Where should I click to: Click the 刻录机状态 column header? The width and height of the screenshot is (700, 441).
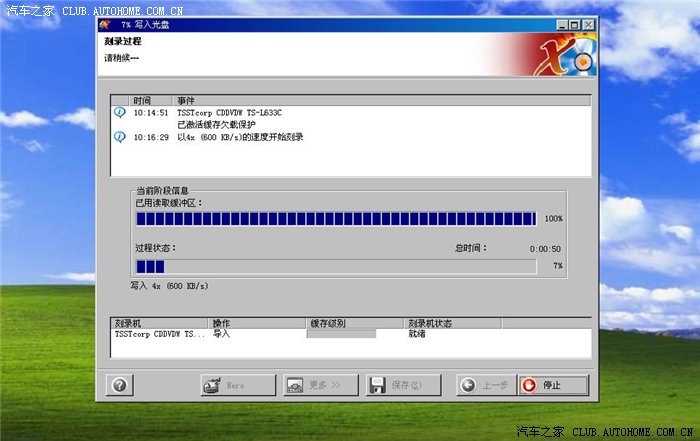coord(431,324)
